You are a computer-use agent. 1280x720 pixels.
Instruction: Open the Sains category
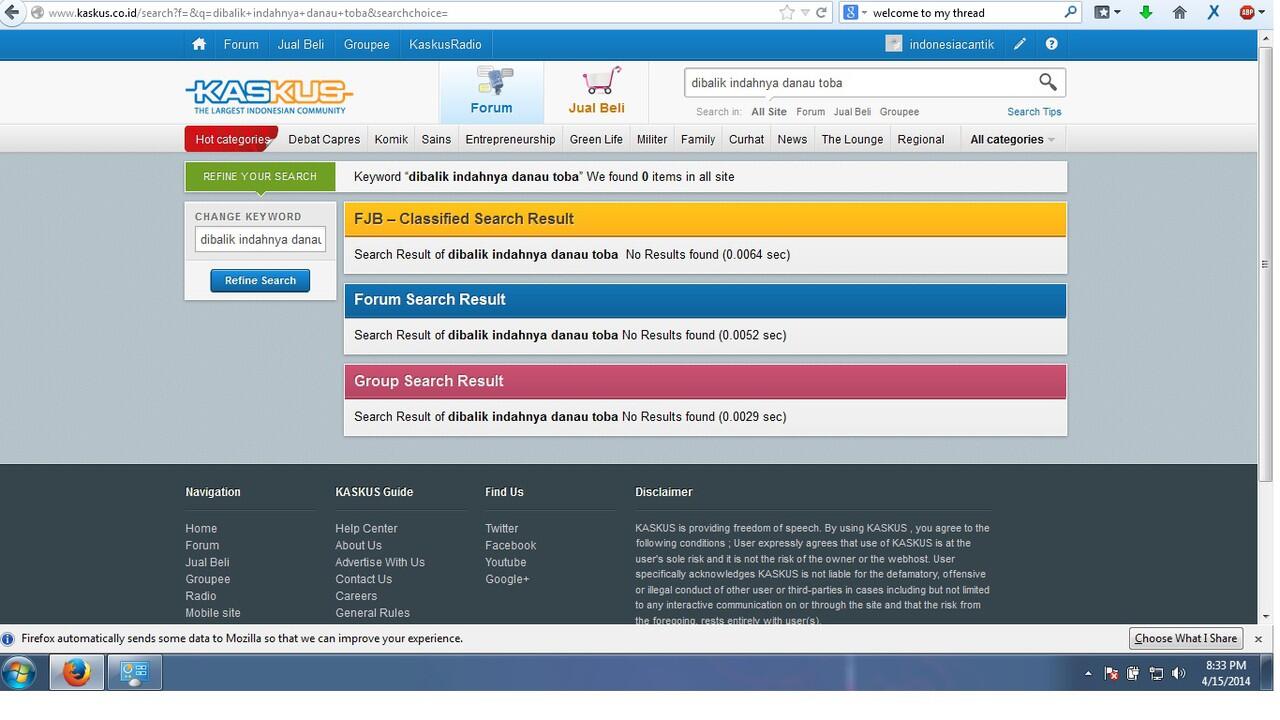[x=436, y=139]
